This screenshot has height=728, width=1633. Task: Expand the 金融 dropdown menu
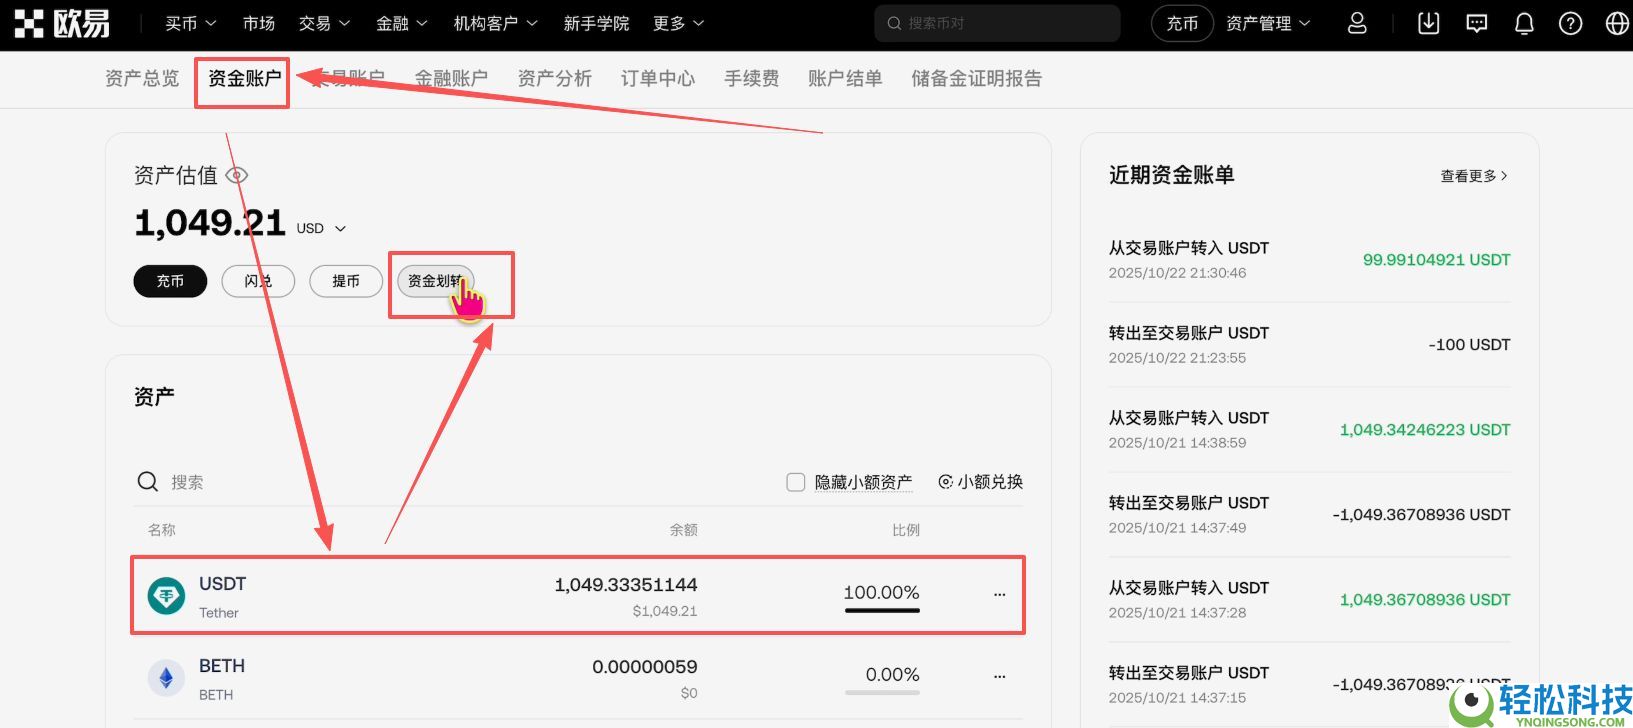tap(402, 23)
